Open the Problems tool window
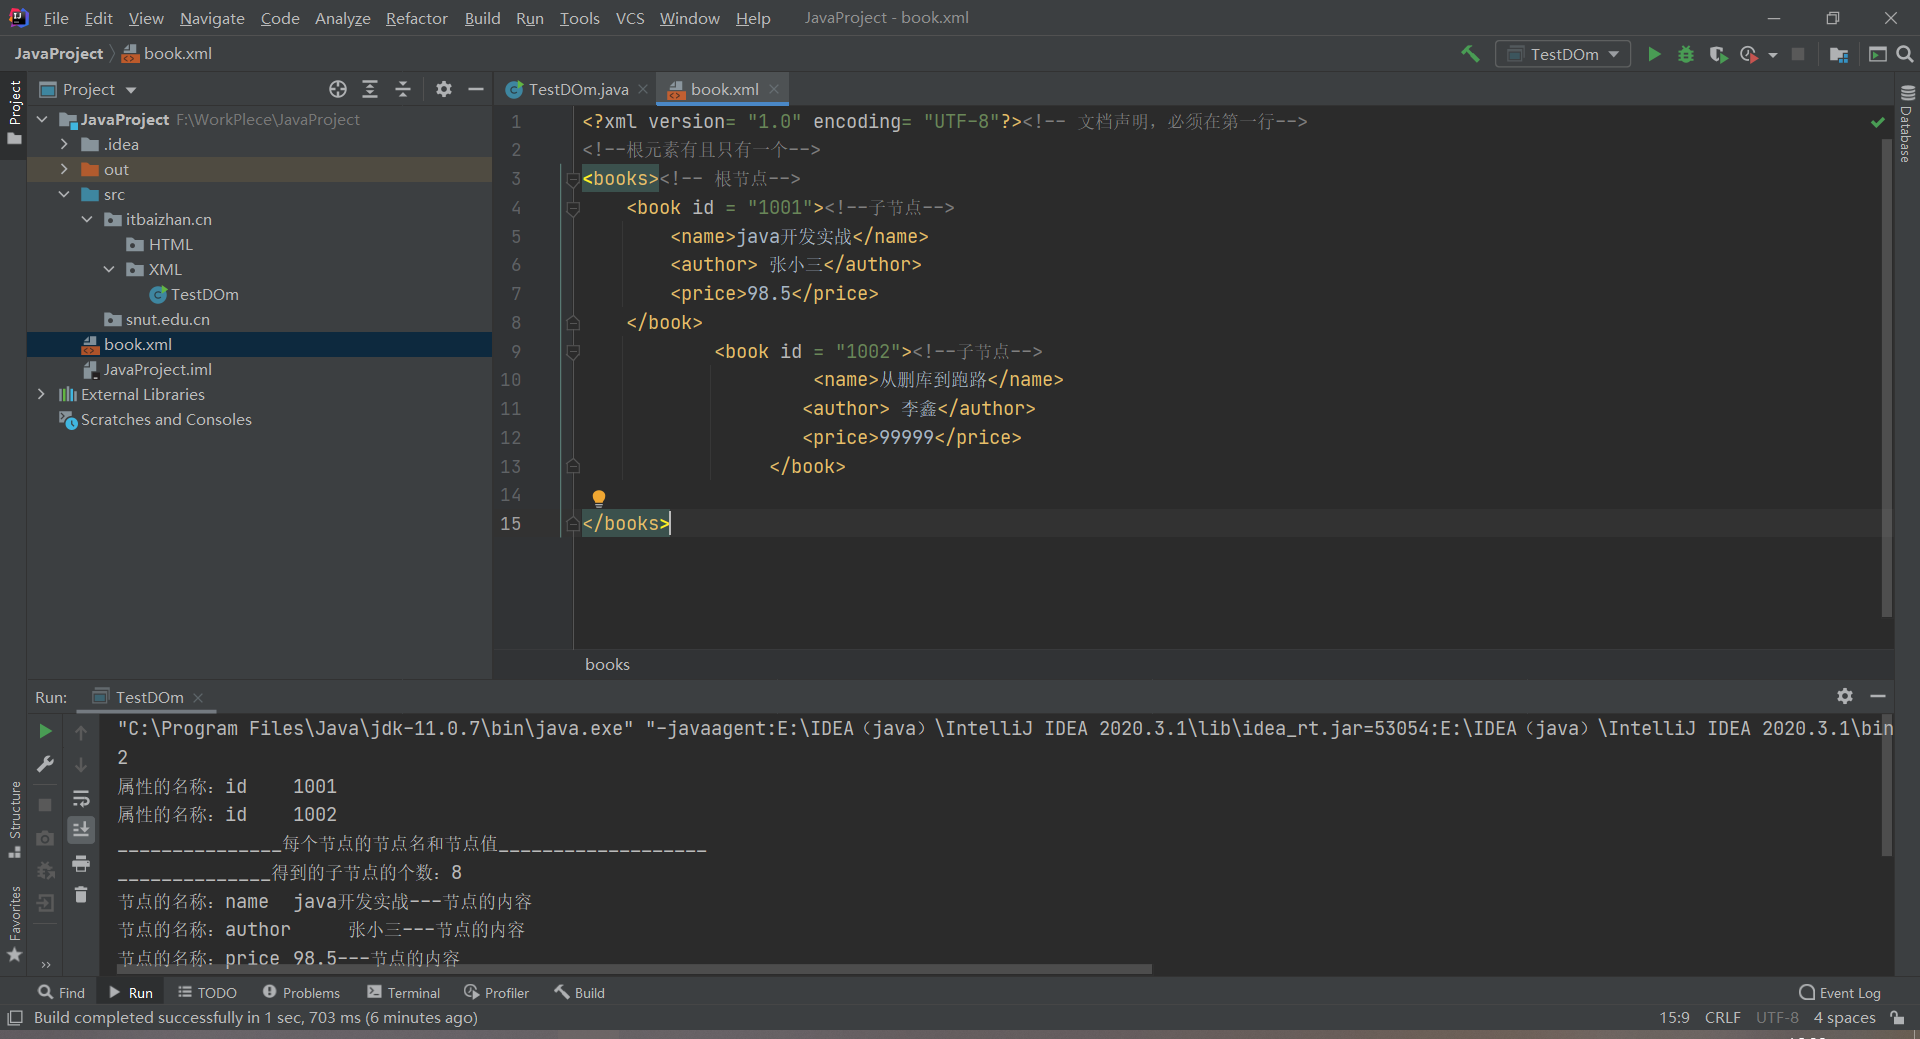Screen dimensions: 1920x1039 click(x=302, y=992)
